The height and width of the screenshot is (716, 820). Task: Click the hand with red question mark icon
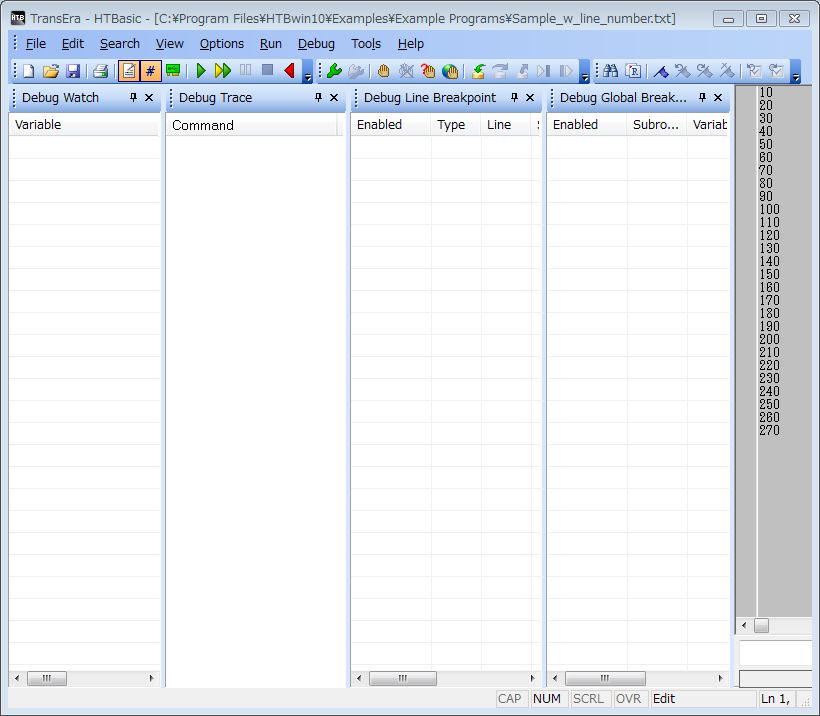(x=428, y=71)
